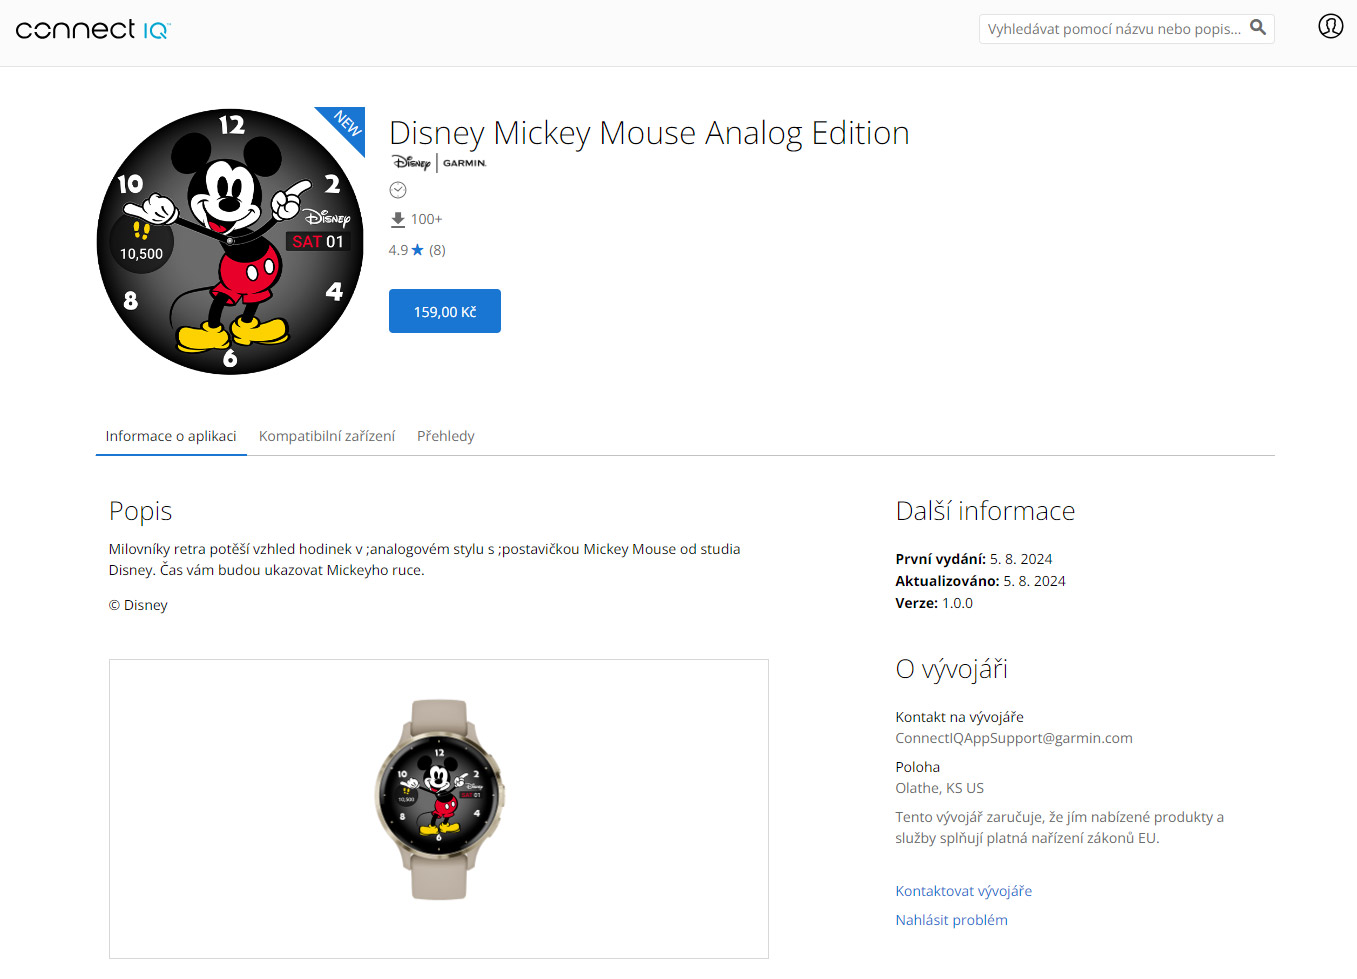Buy the app for 159,00 Kč

445,311
